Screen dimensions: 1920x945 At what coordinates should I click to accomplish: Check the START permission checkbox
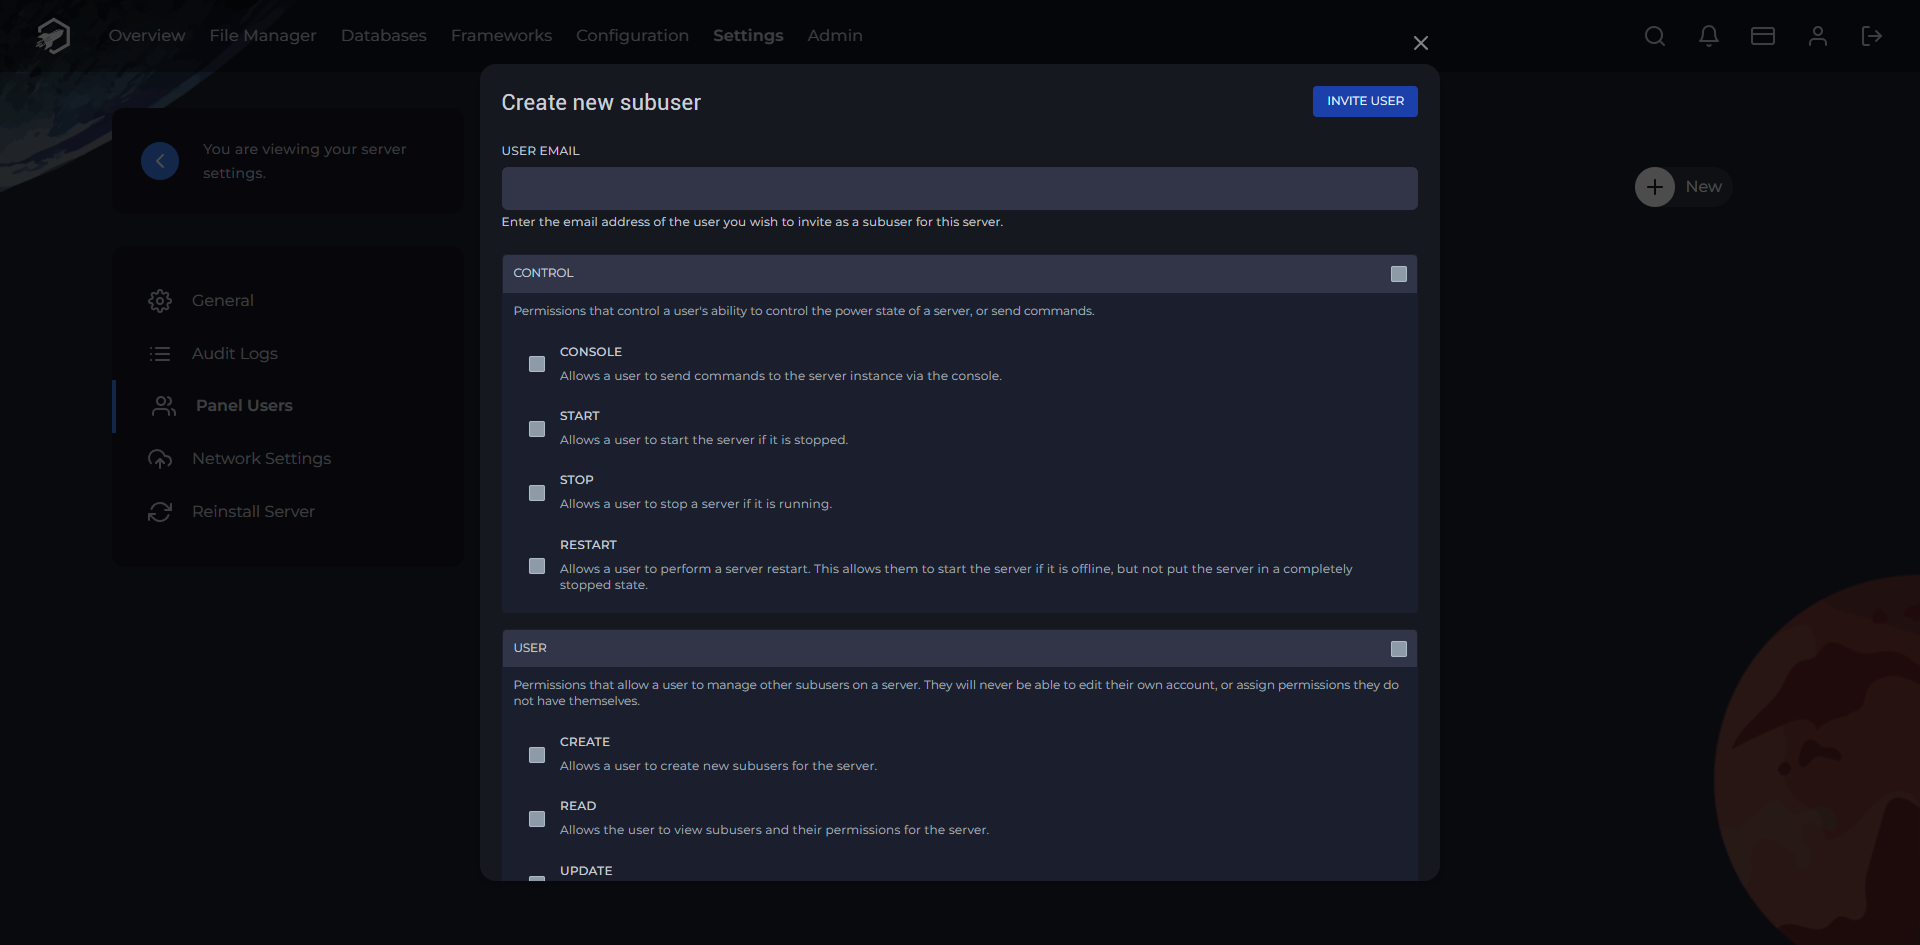coord(537,428)
